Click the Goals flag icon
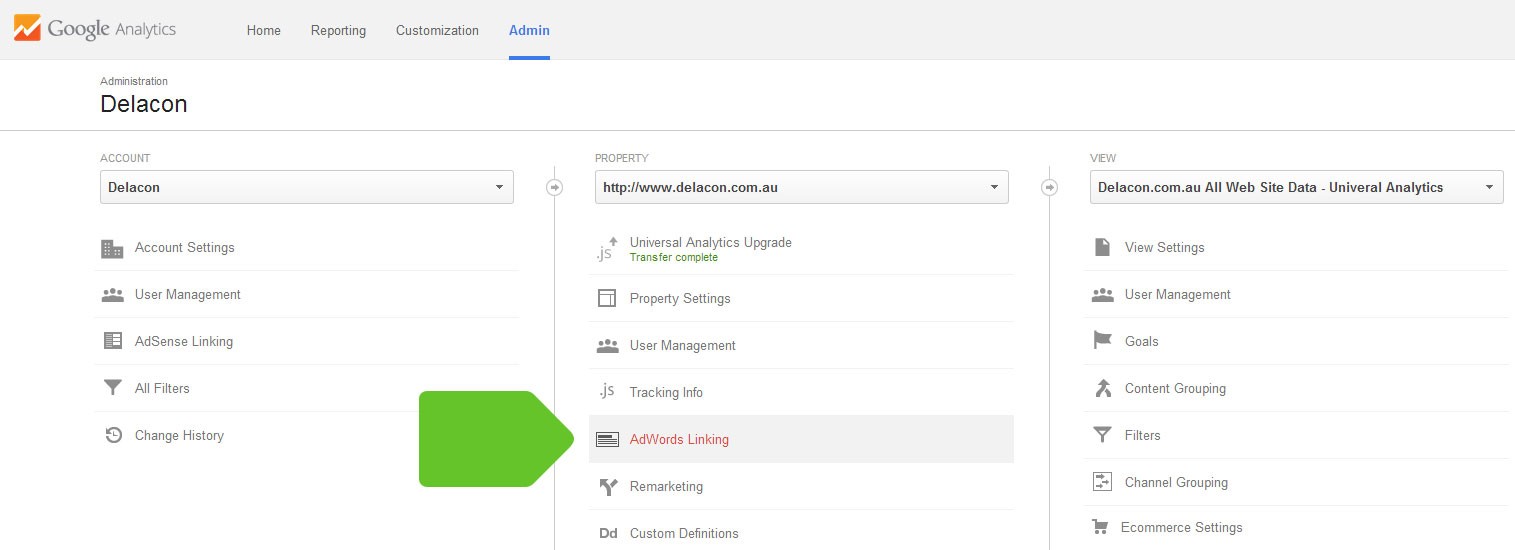1515x550 pixels. click(1103, 341)
